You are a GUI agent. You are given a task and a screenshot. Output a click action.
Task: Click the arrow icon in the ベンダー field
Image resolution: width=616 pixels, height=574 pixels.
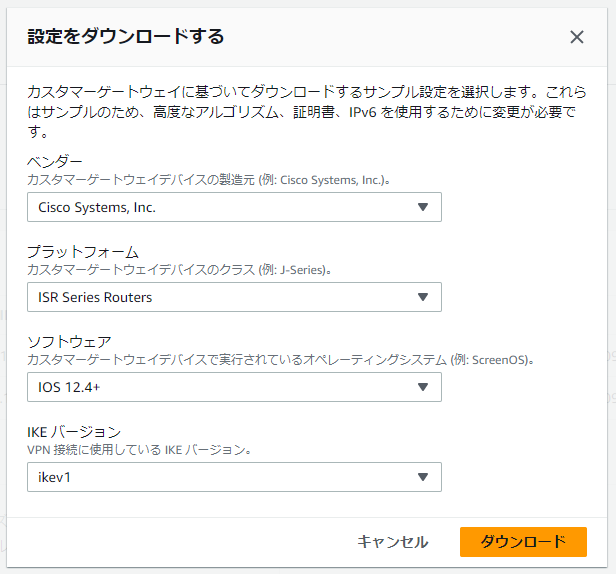point(423,207)
